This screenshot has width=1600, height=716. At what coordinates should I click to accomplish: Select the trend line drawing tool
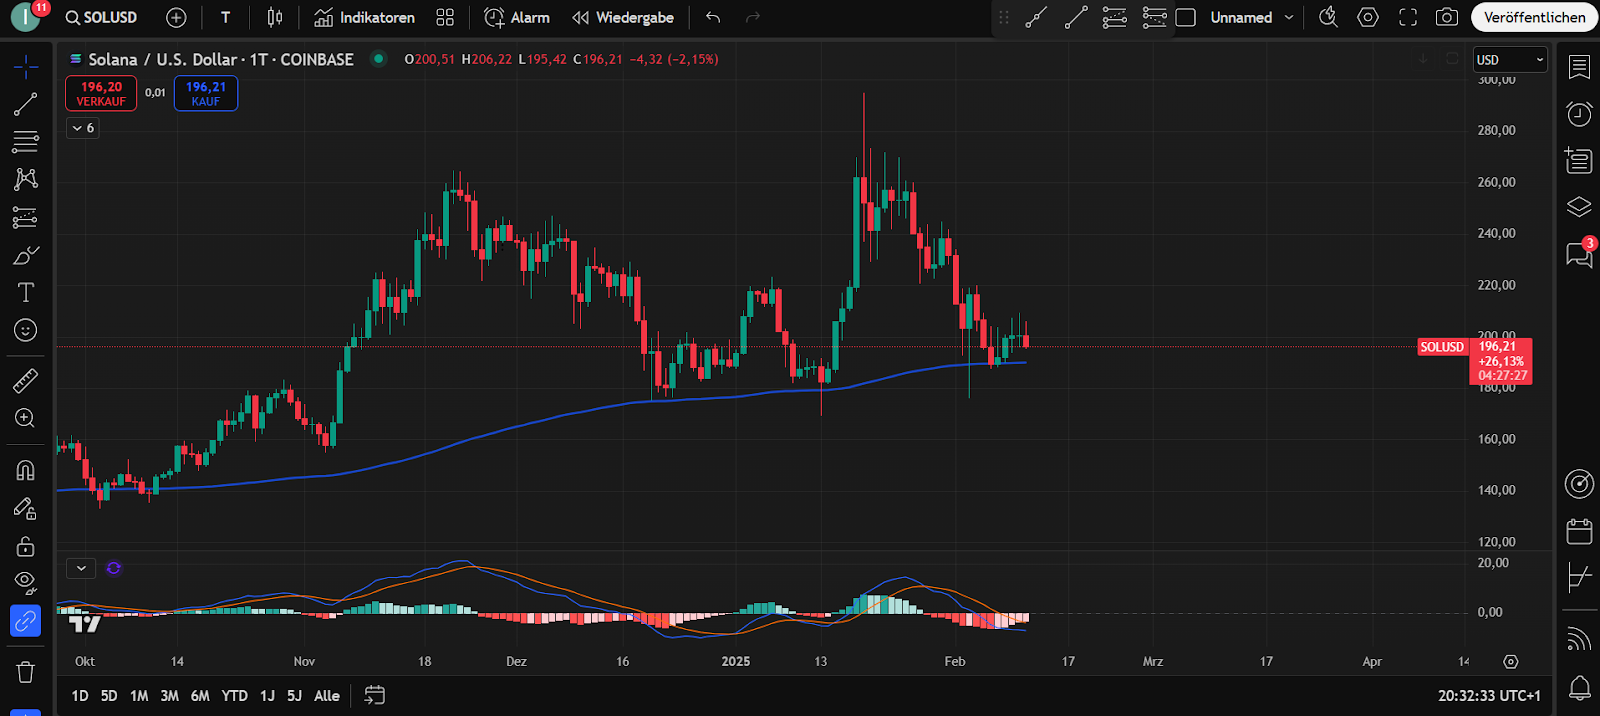(25, 104)
